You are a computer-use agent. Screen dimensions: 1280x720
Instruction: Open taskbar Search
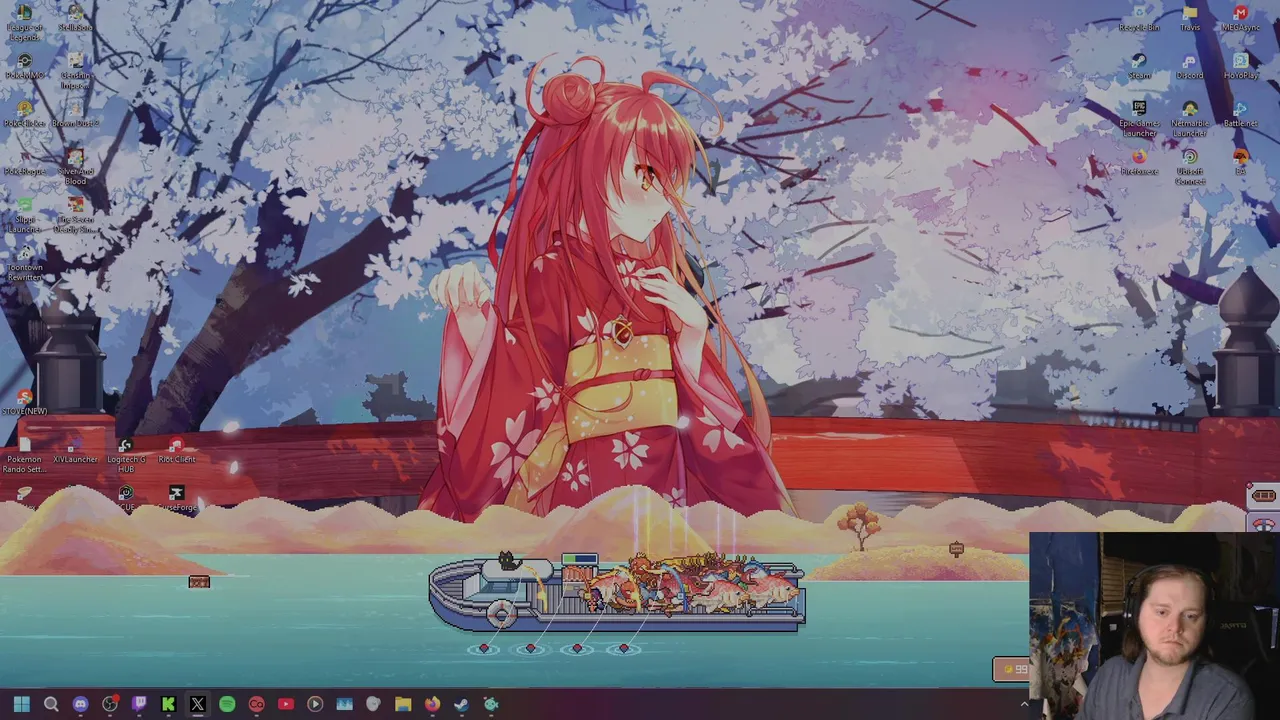(51, 704)
